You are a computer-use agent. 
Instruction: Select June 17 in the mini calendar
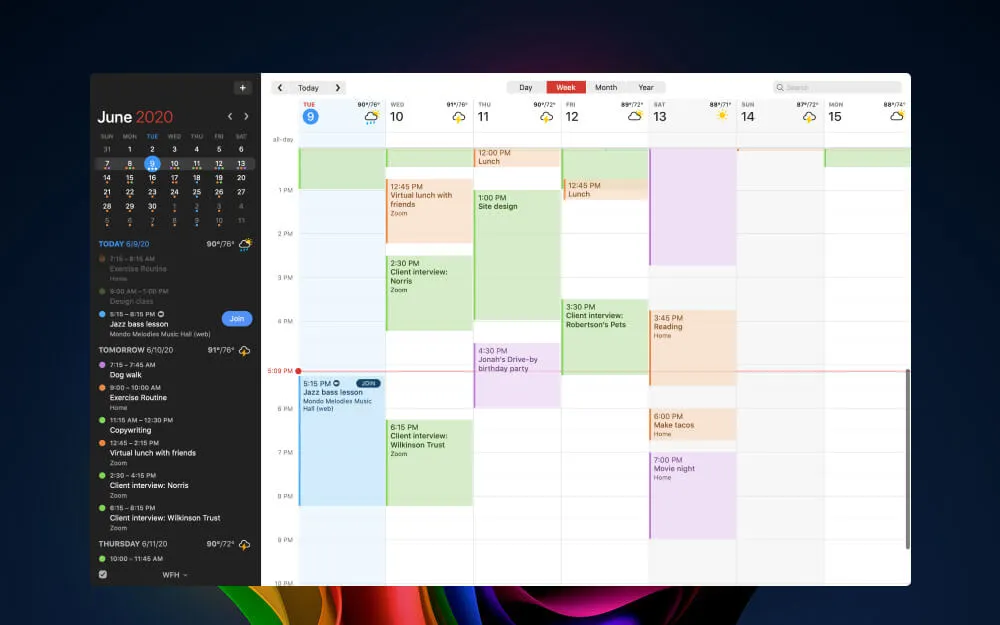point(174,178)
